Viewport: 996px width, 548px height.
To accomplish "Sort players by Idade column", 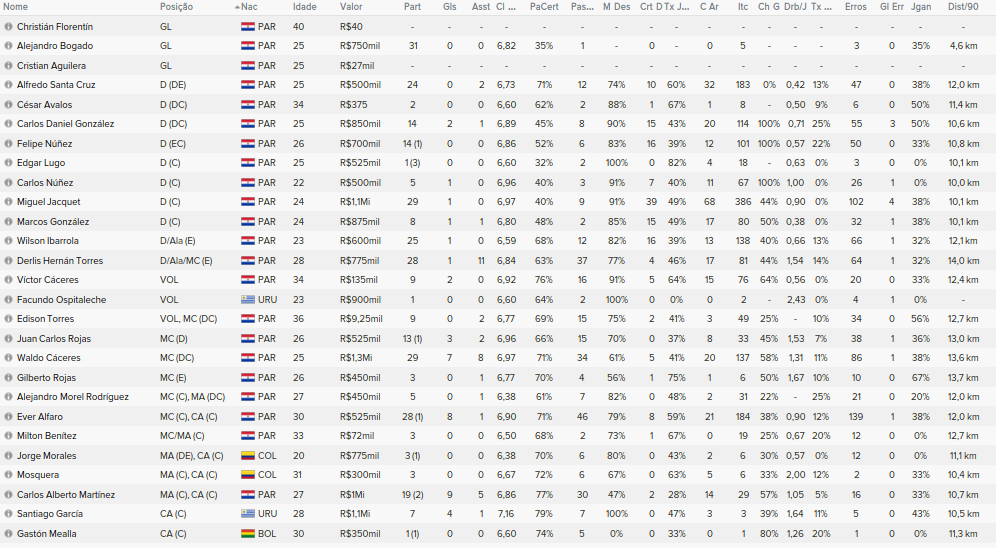I will point(304,7).
